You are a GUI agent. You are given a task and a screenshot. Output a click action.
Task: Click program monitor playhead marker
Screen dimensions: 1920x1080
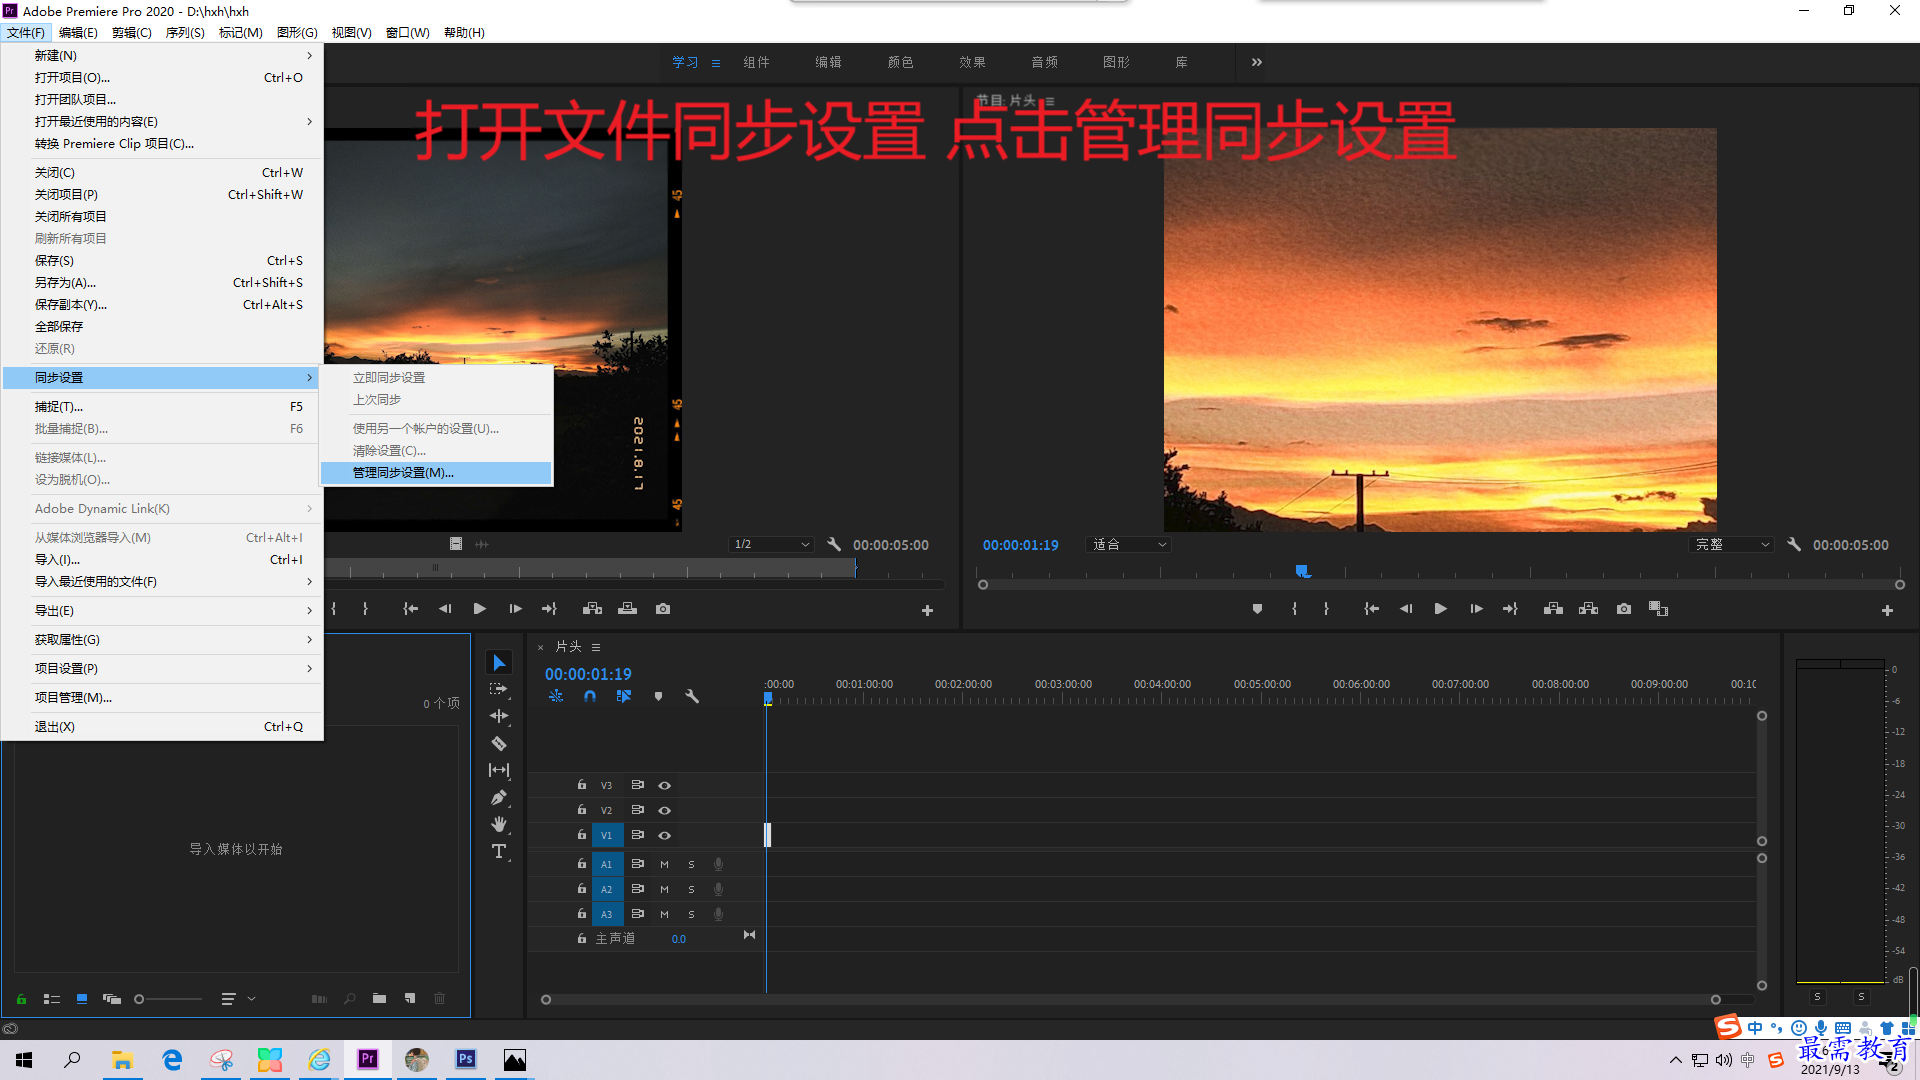click(1302, 571)
